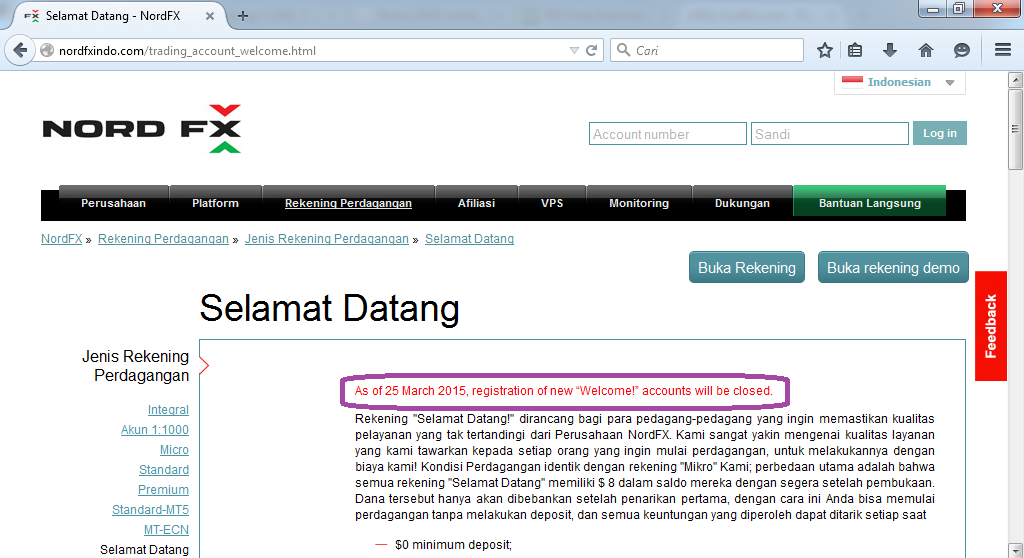Open the Afiliasi menu
Image resolution: width=1024 pixels, height=558 pixels.
(x=476, y=203)
